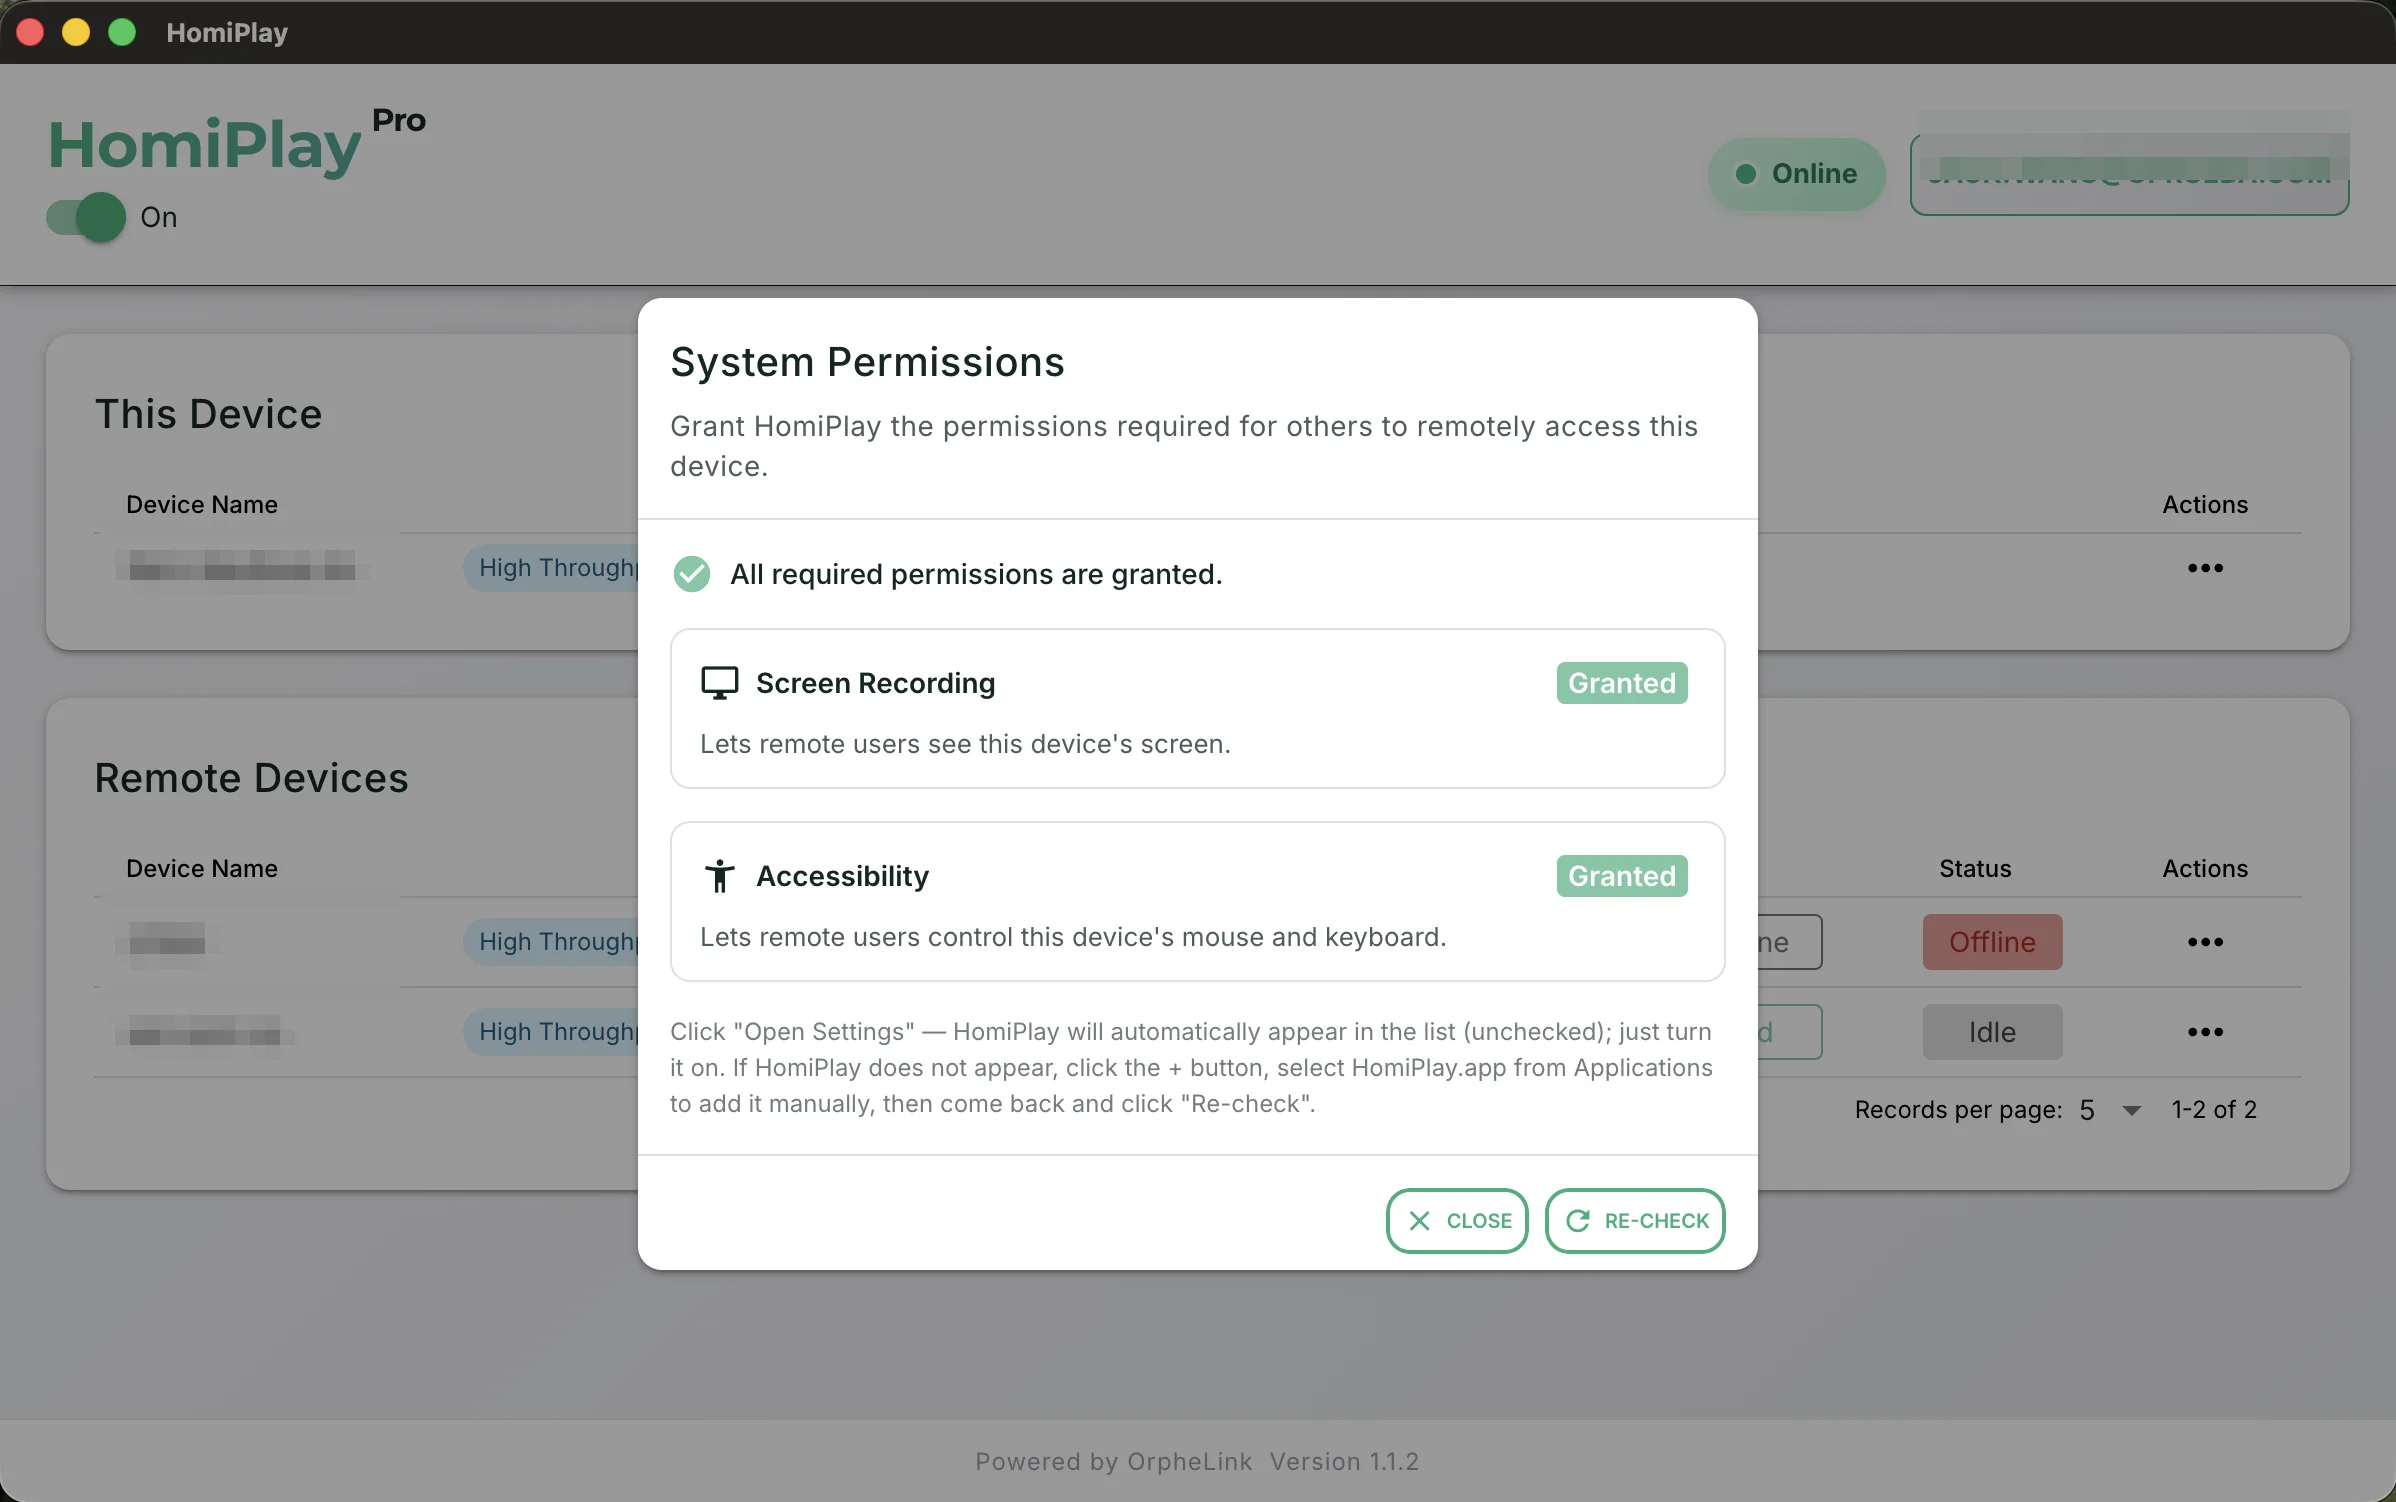
Task: Click the Close button in permissions dialog
Action: [1457, 1220]
